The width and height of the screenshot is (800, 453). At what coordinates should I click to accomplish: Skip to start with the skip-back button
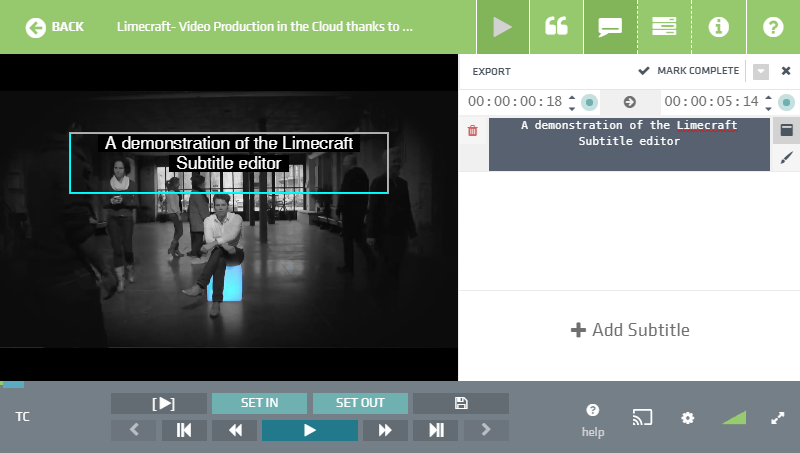click(x=184, y=430)
